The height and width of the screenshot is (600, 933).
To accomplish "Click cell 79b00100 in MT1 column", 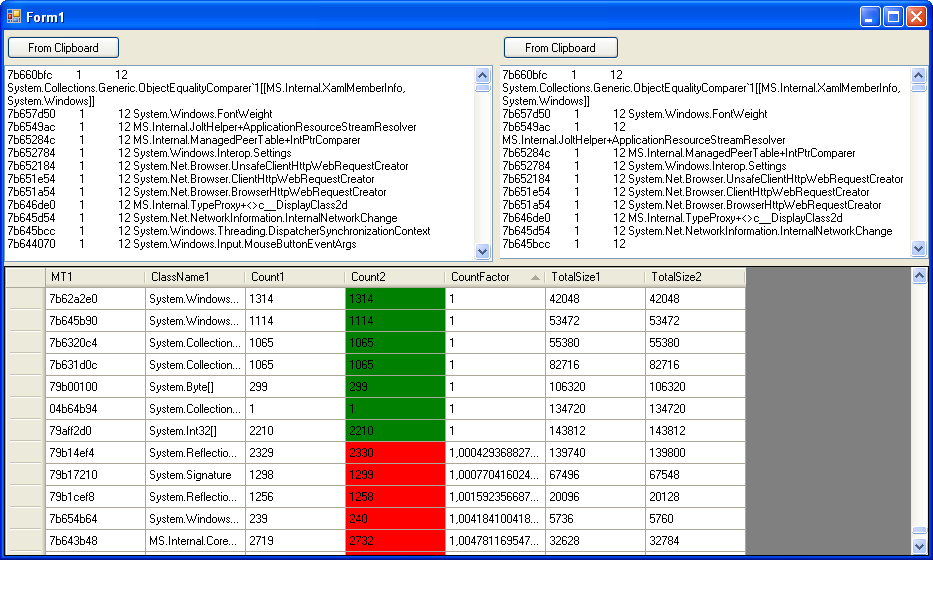I will (95, 387).
